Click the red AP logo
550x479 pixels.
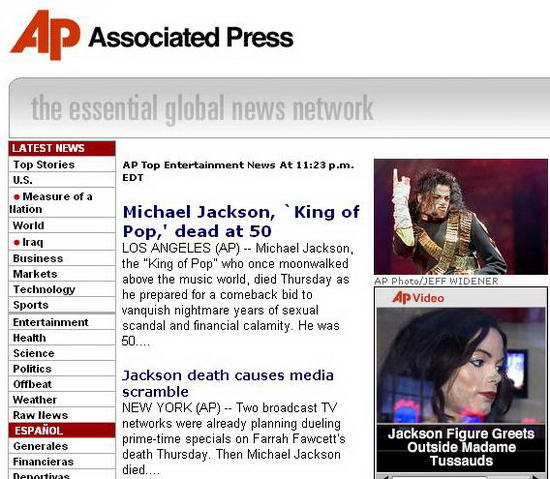(x=45, y=35)
